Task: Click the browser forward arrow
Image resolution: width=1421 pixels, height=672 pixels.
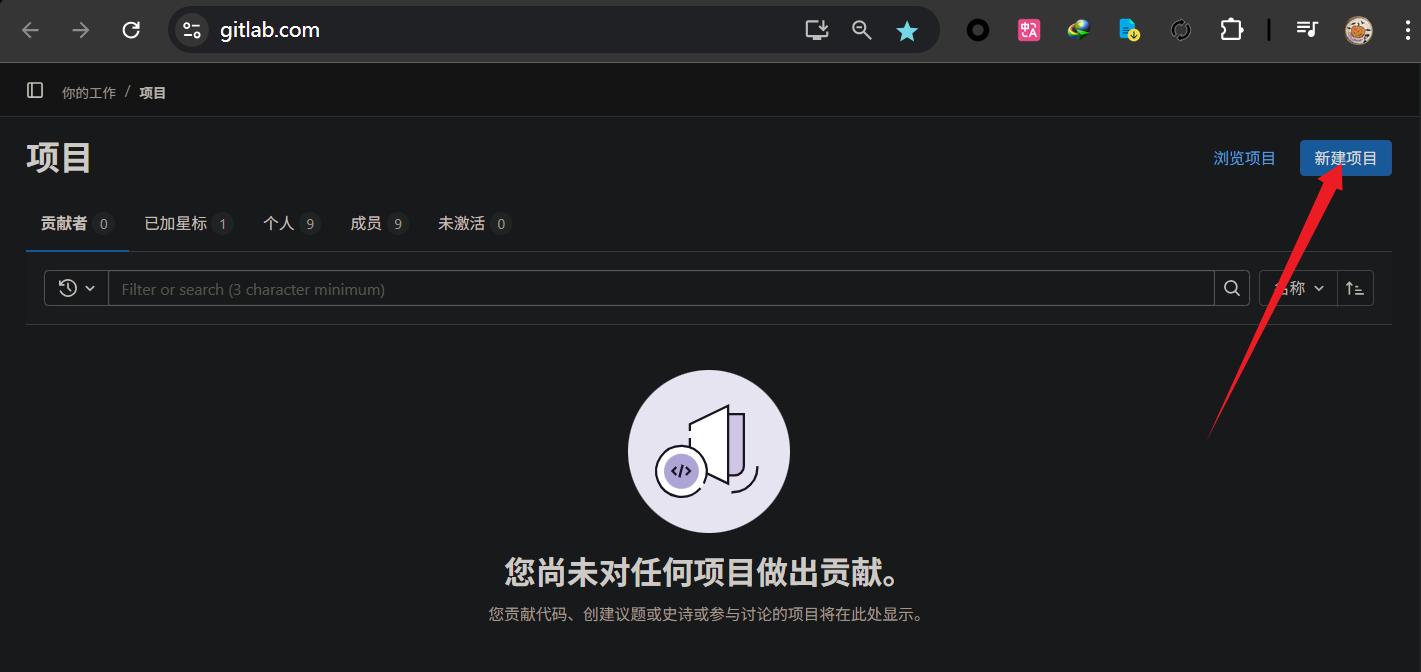Action: click(80, 30)
